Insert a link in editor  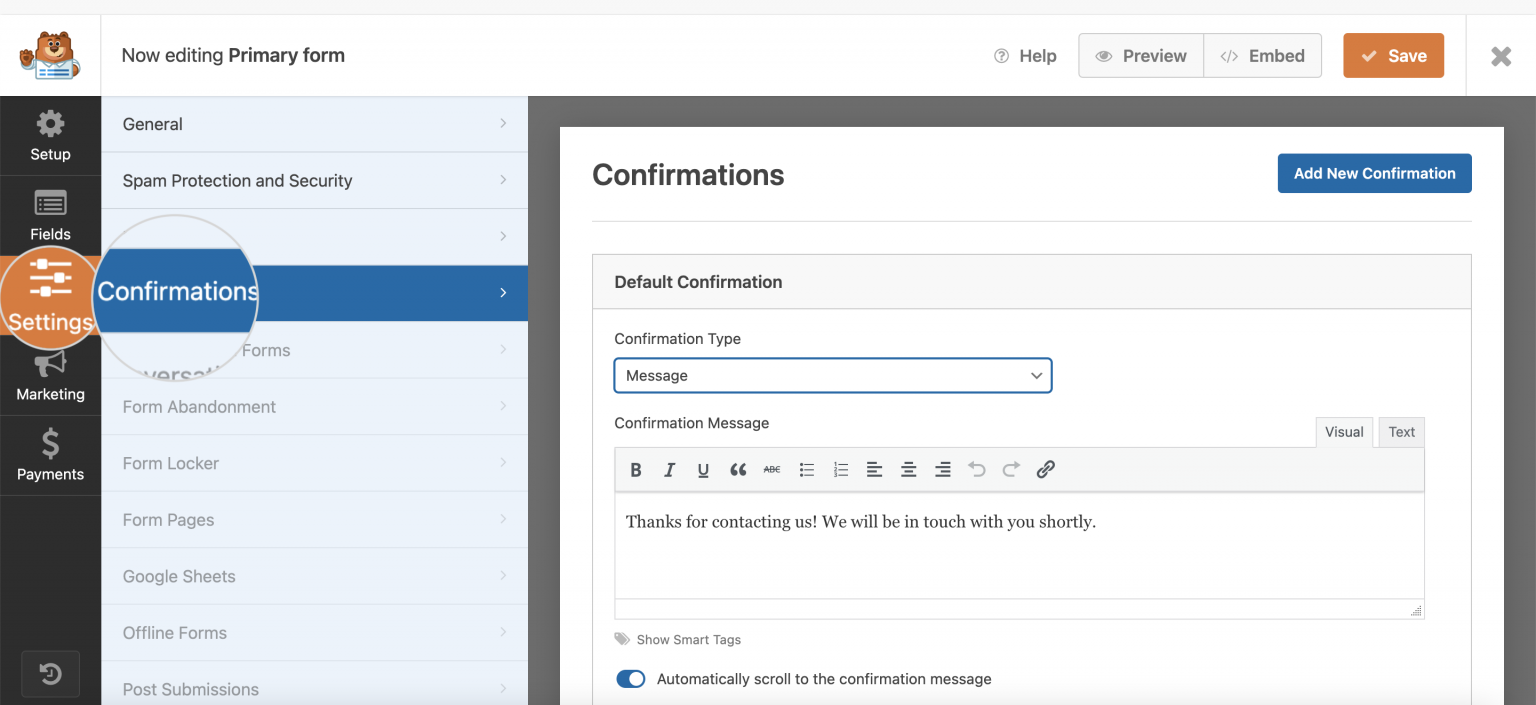1045,470
